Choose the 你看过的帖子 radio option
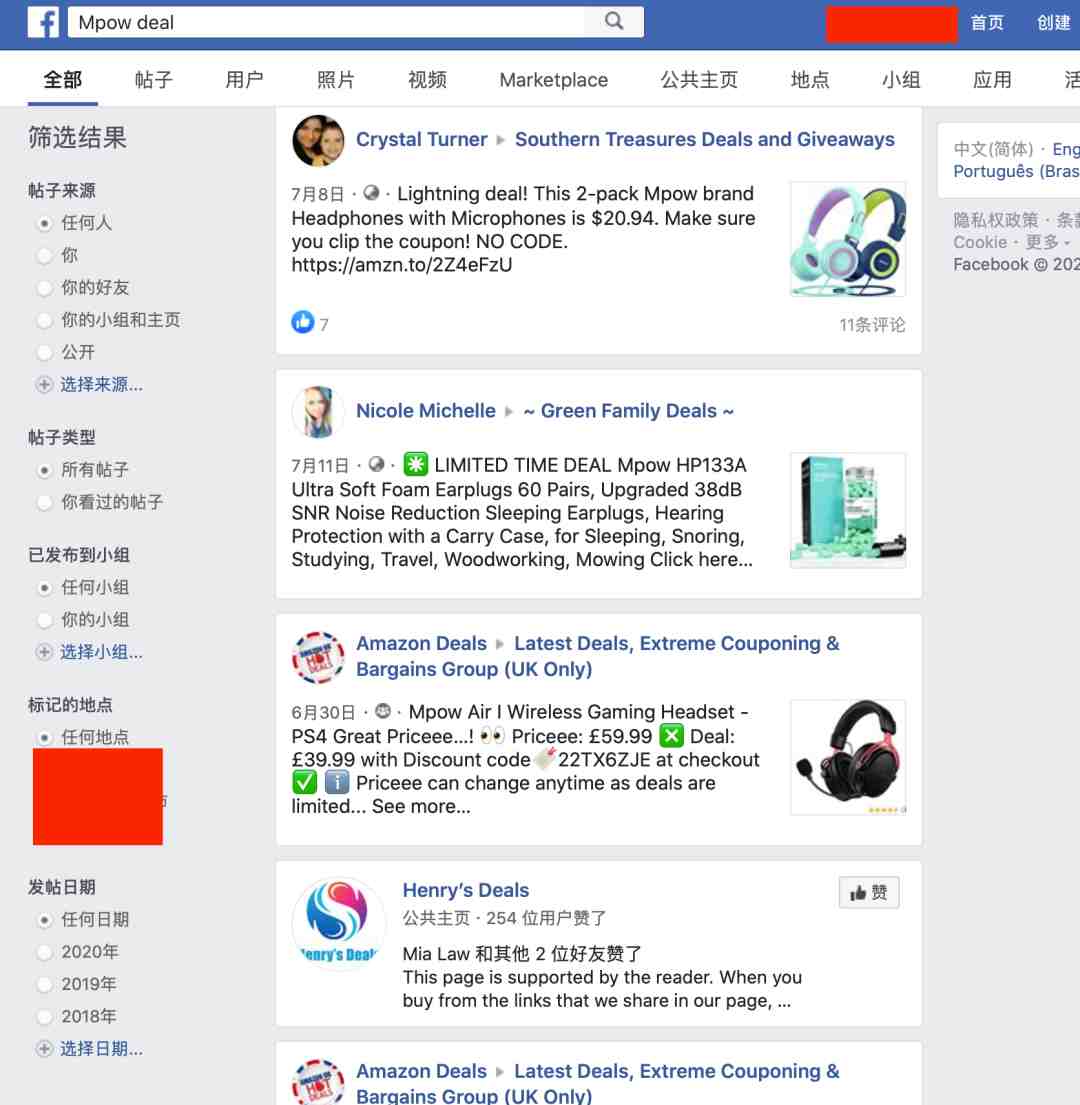 pos(44,502)
